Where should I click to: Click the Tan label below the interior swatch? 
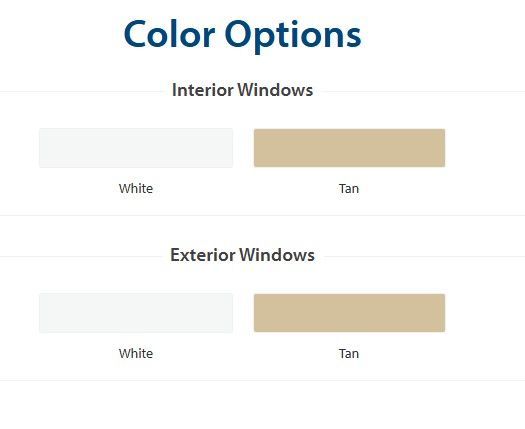[x=349, y=189]
